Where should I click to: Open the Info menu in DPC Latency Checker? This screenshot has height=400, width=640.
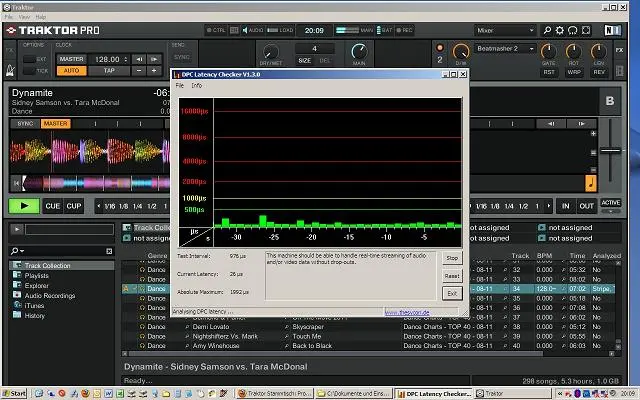(x=197, y=86)
